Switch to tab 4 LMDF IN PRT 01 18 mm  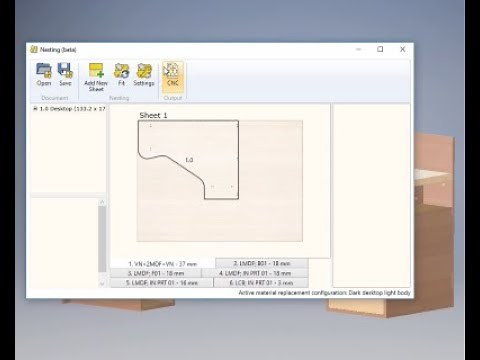click(255, 273)
